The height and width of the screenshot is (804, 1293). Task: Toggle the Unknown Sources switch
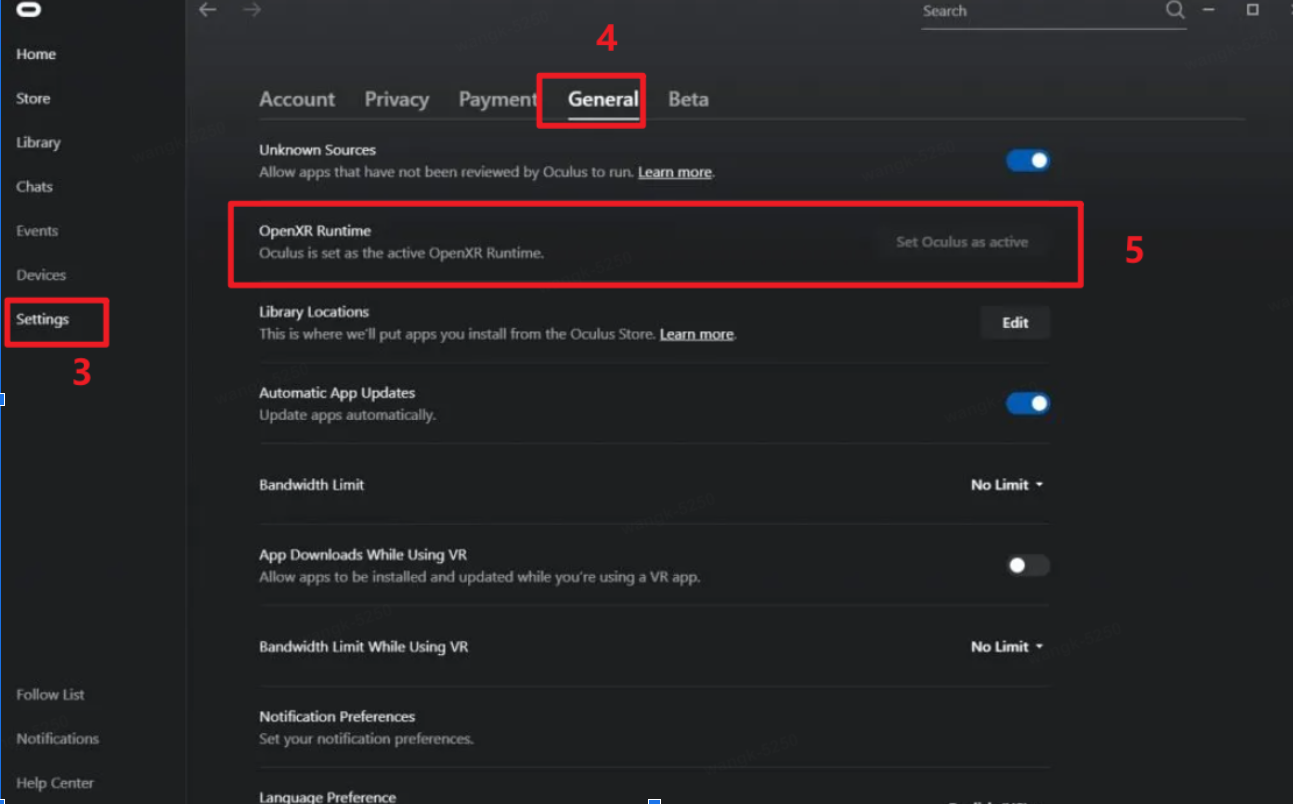pyautogui.click(x=1028, y=161)
